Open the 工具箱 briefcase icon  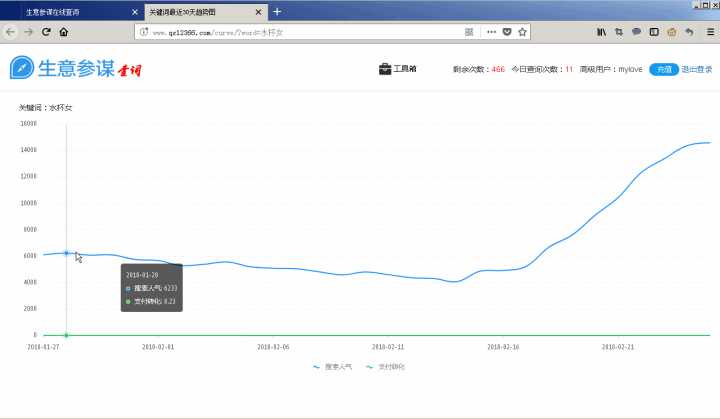385,69
